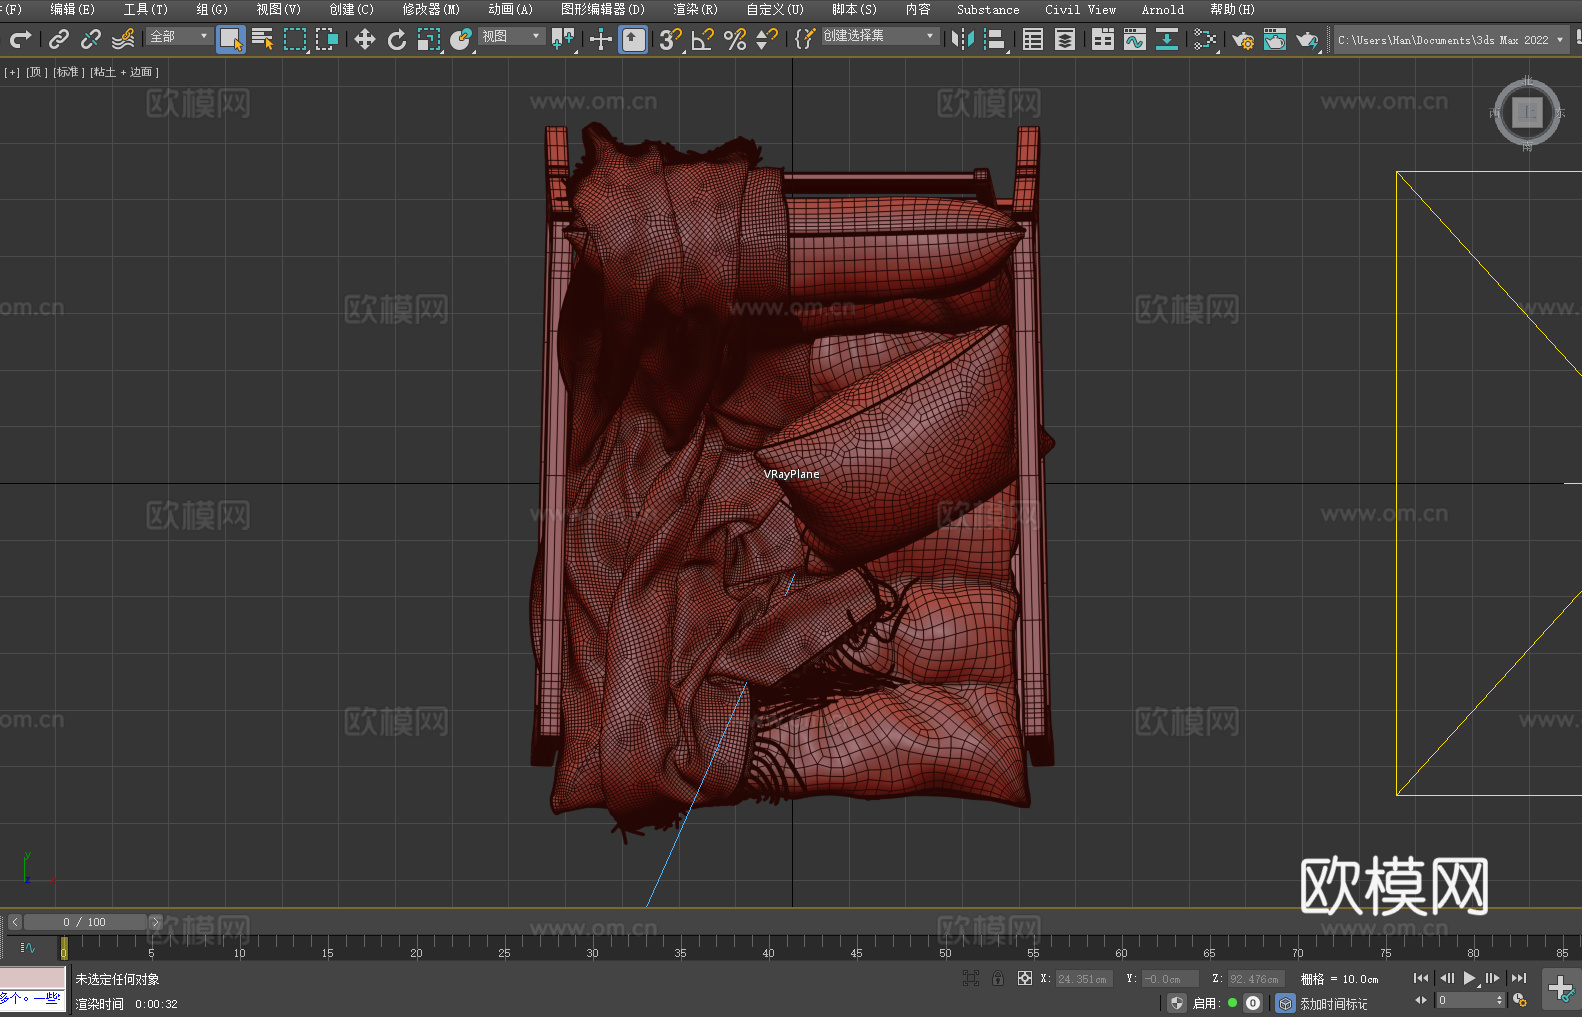Click the Z coordinate field
Screen dimensions: 1582x1017
[x=1255, y=979]
